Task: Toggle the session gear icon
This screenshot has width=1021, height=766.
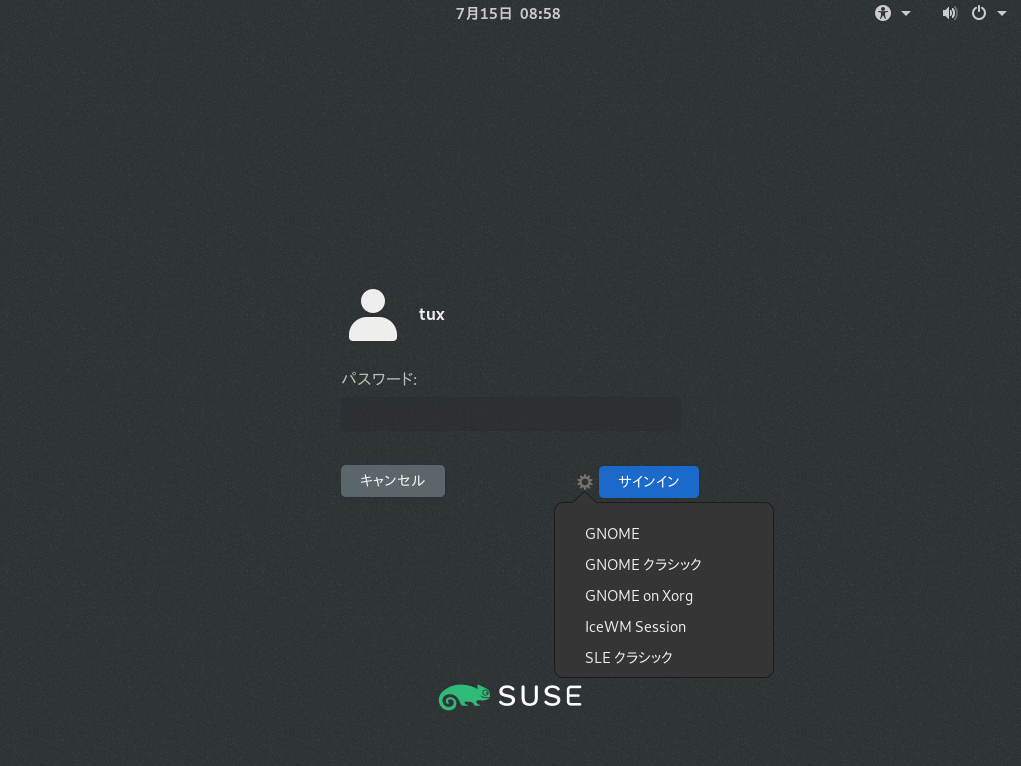Action: click(x=585, y=481)
